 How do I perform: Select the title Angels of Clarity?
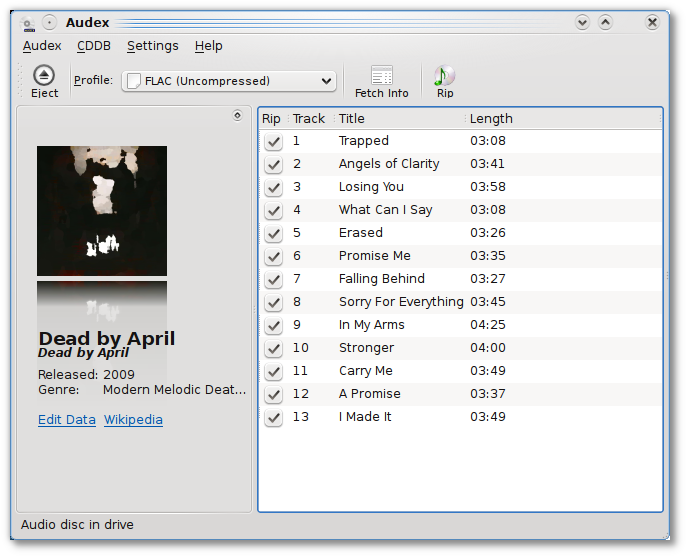389,163
